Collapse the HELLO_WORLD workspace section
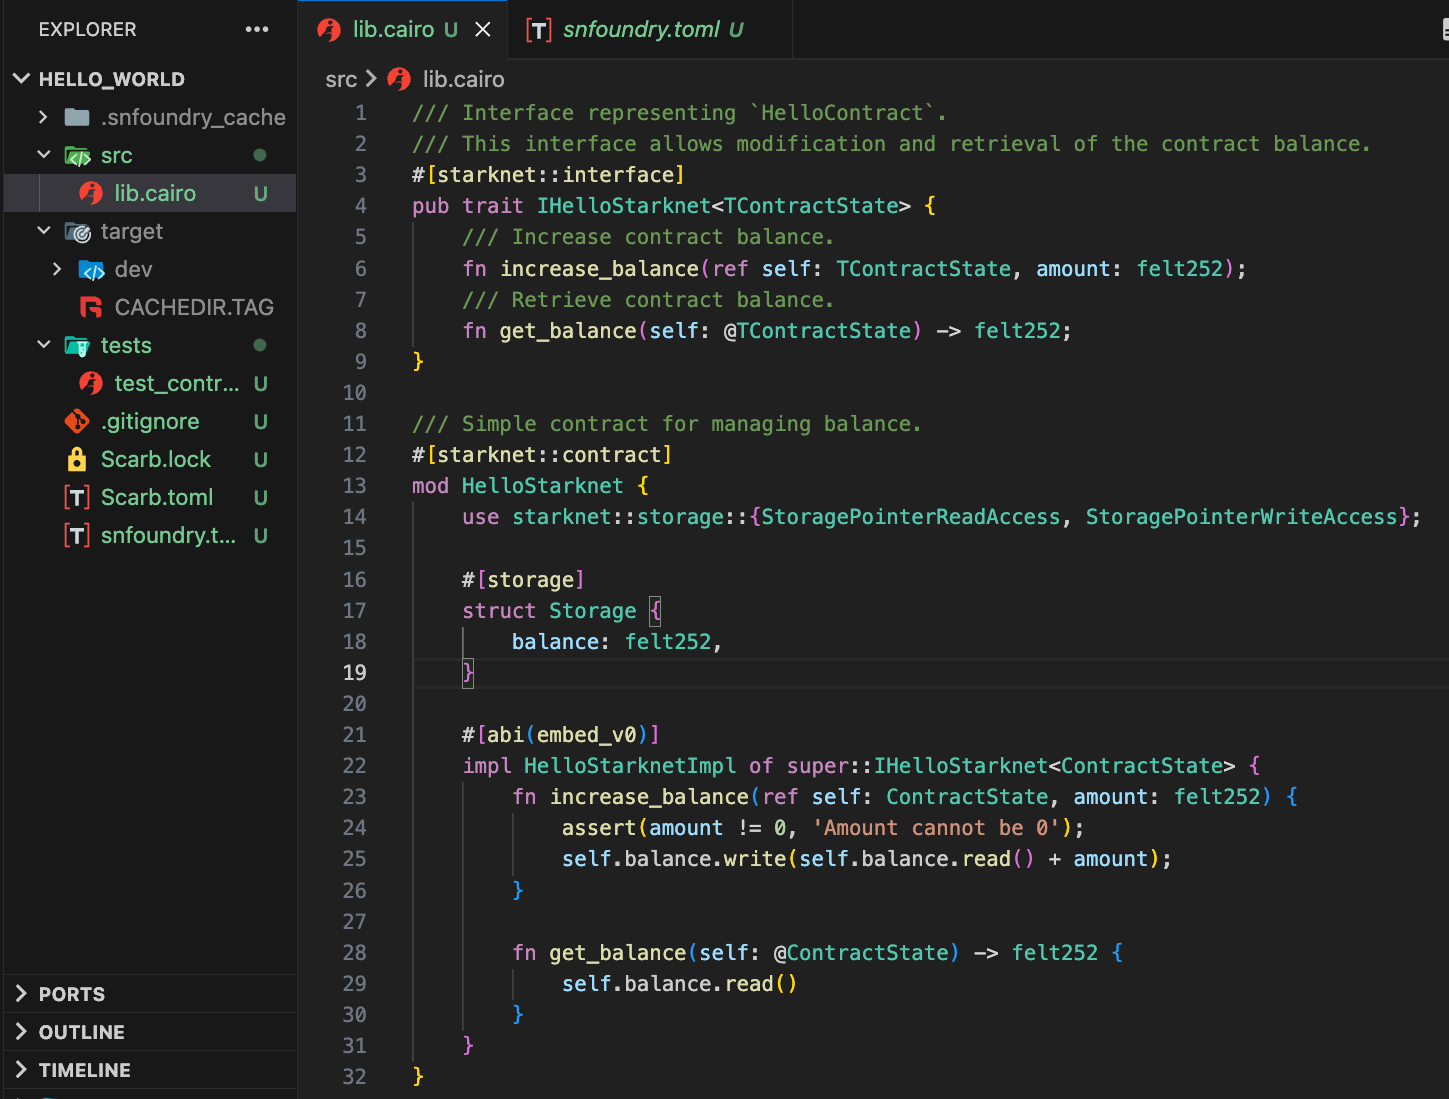This screenshot has width=1449, height=1099. tap(21, 79)
